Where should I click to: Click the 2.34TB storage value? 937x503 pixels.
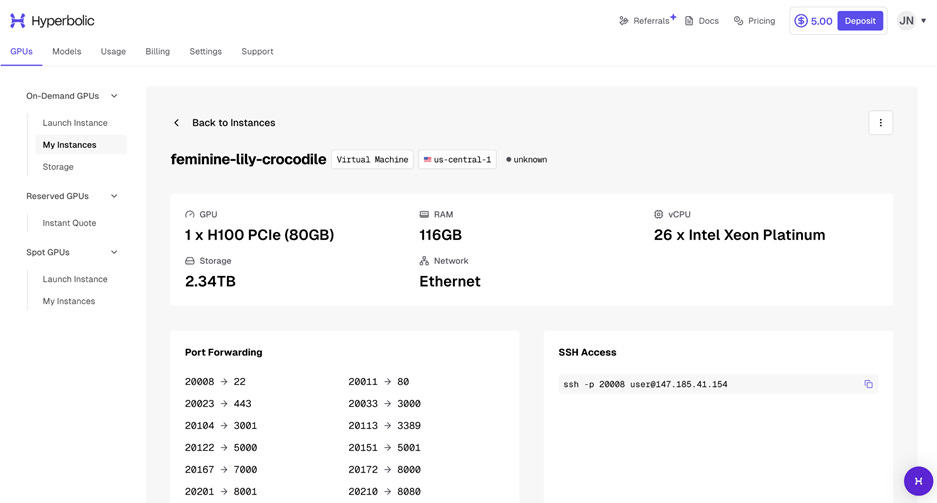tap(210, 281)
